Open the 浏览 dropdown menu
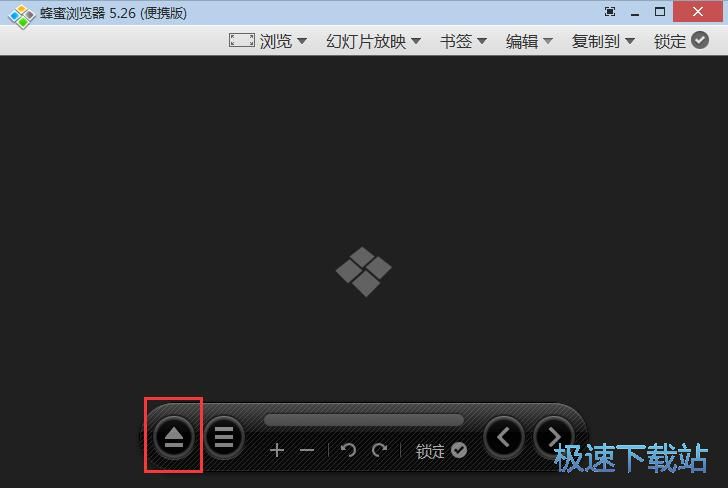728x488 pixels. coord(283,41)
